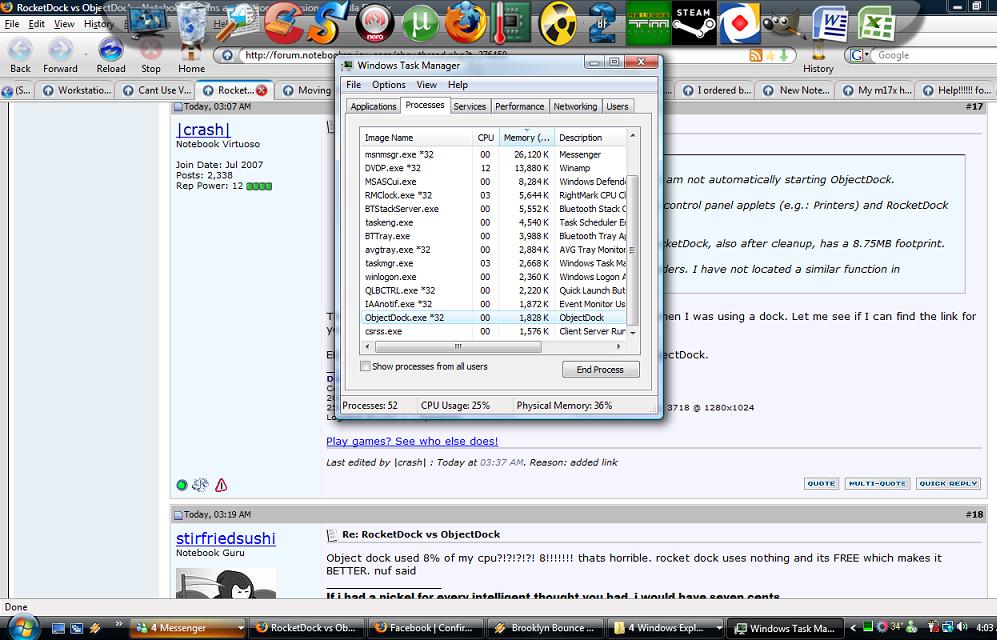Launch Firefox from the dock
Image resolution: width=997 pixels, height=640 pixels.
click(465, 23)
